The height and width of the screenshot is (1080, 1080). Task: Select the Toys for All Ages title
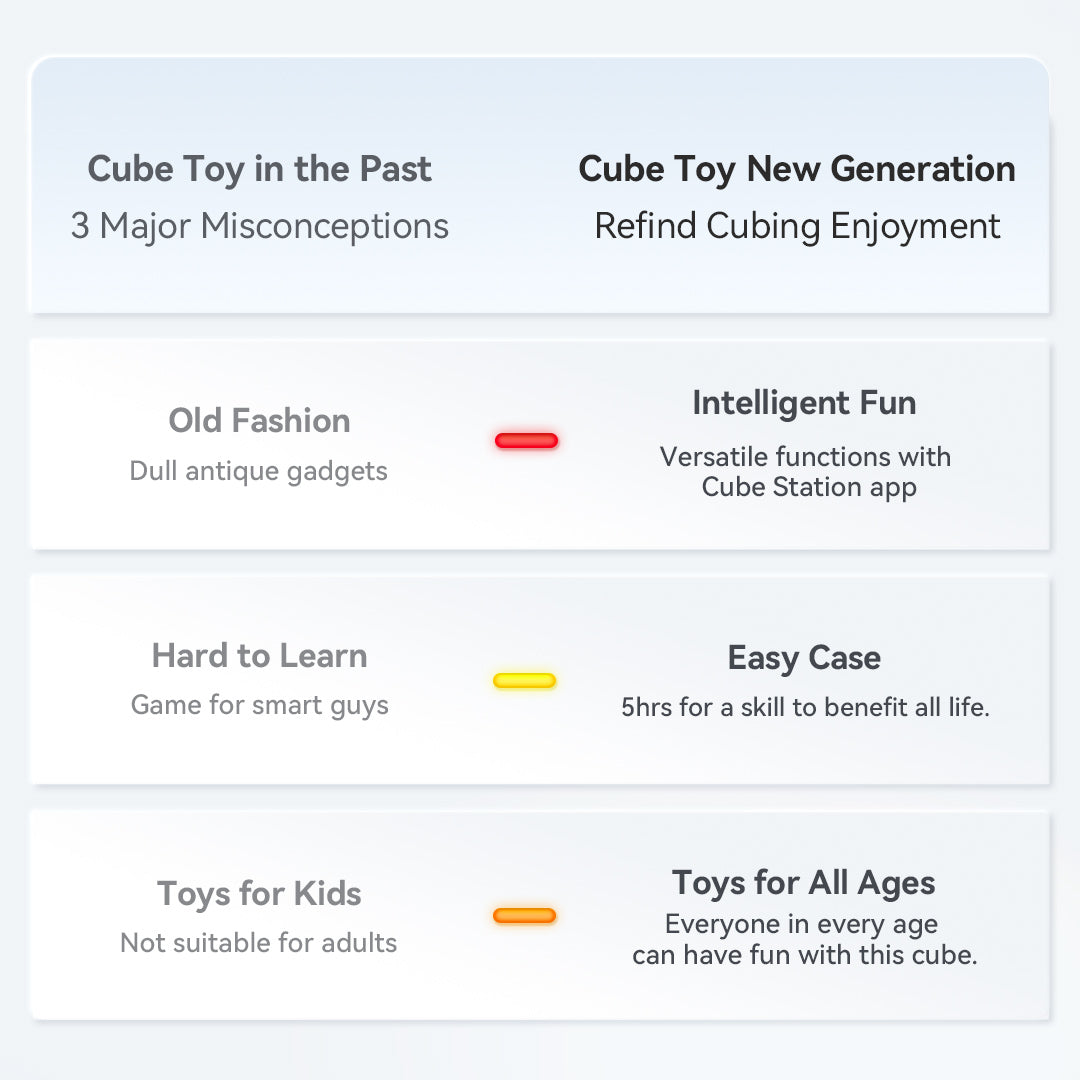click(804, 884)
